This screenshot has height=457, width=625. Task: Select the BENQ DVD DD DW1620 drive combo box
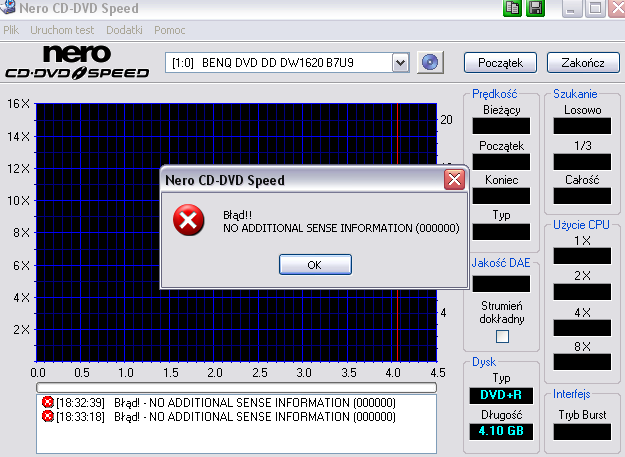point(287,63)
